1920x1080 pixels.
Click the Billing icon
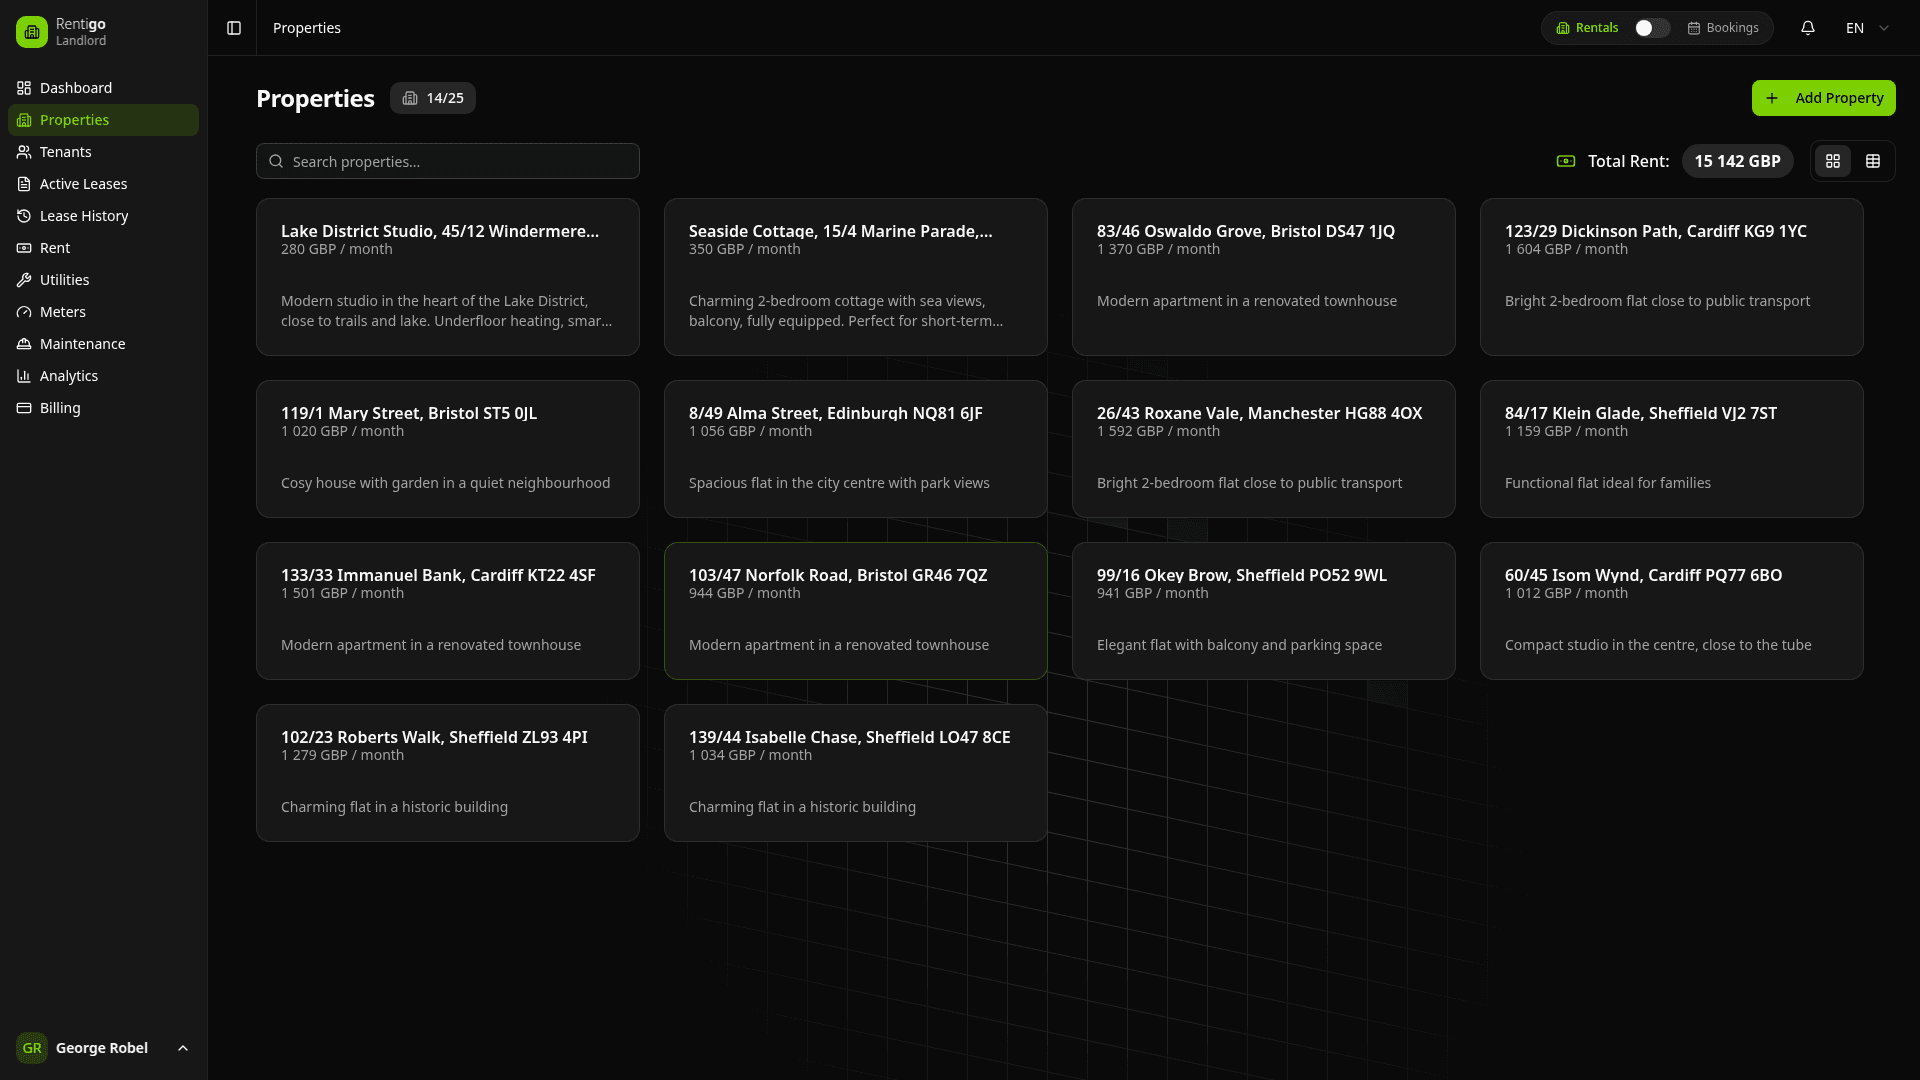point(25,408)
